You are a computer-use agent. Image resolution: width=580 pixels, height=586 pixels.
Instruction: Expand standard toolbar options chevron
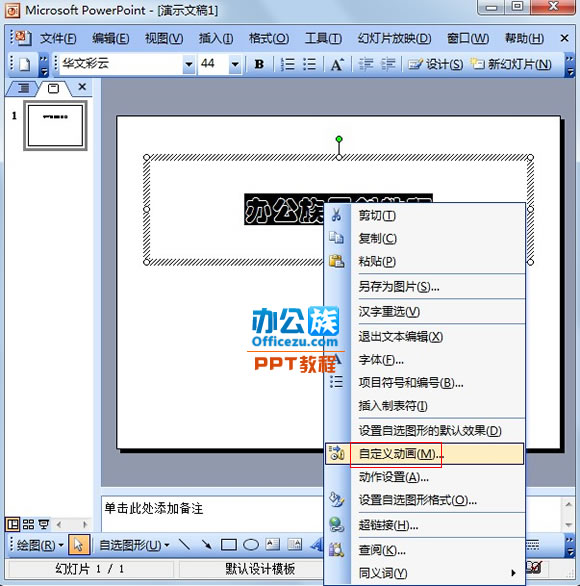pos(44,65)
